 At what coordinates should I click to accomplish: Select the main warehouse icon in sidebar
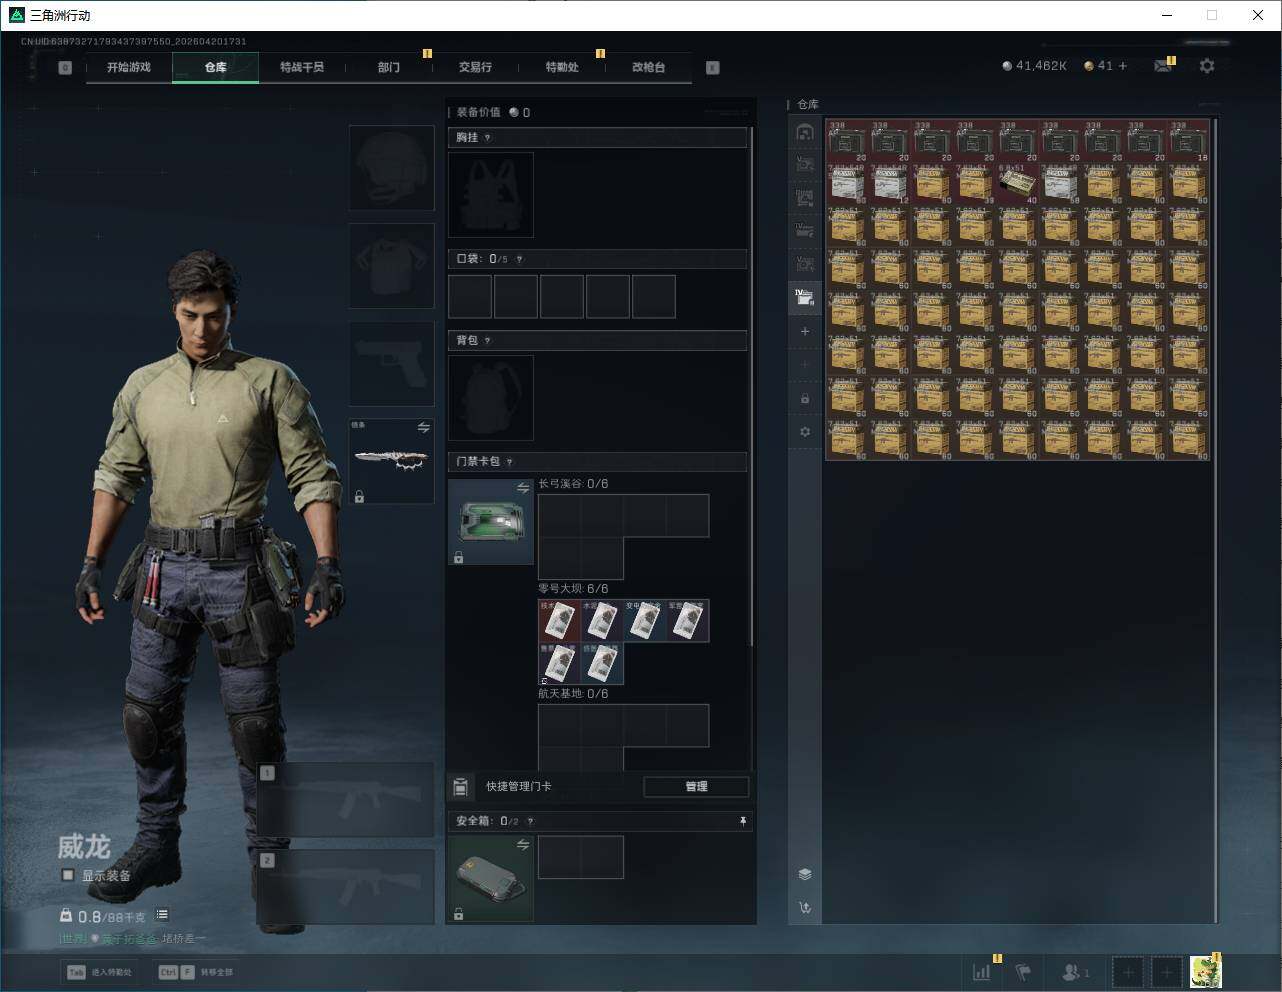[x=805, y=132]
